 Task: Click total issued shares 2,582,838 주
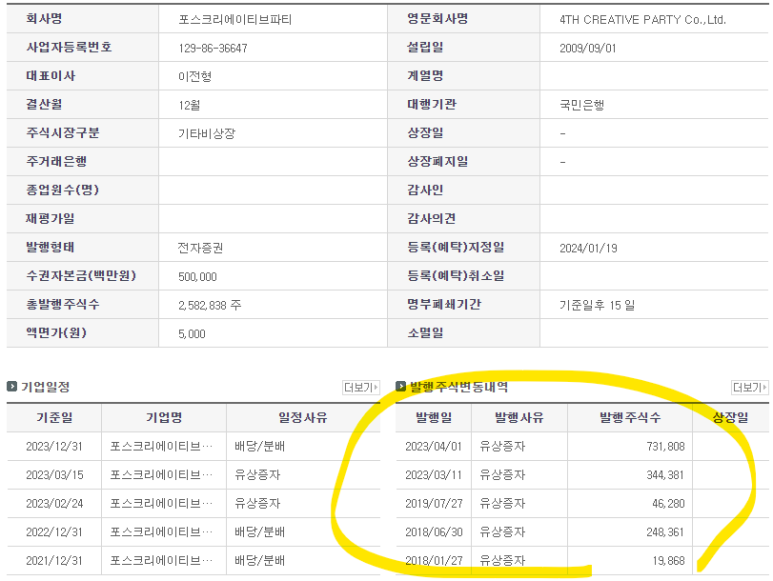210,306
